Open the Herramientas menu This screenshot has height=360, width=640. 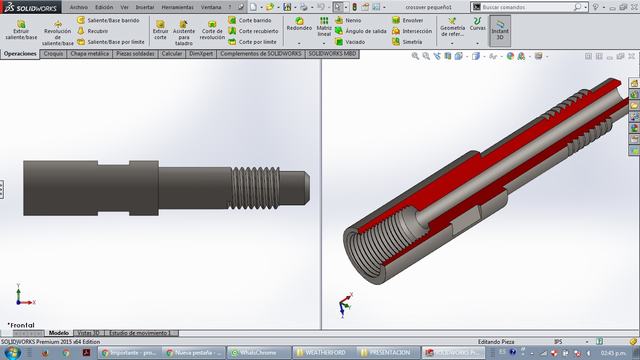click(178, 7)
